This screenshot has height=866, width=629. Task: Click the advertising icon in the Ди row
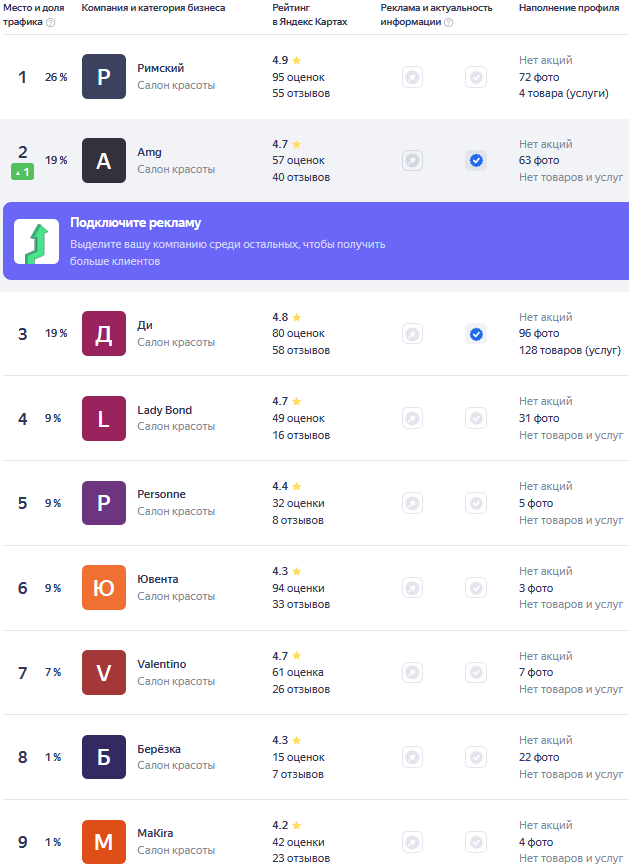point(412,334)
